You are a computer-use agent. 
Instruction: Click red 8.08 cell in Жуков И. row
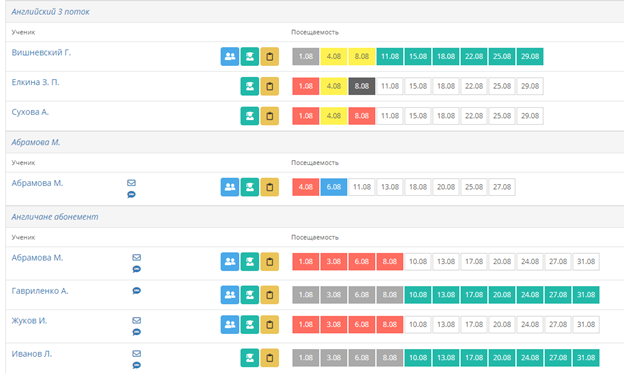click(x=390, y=324)
